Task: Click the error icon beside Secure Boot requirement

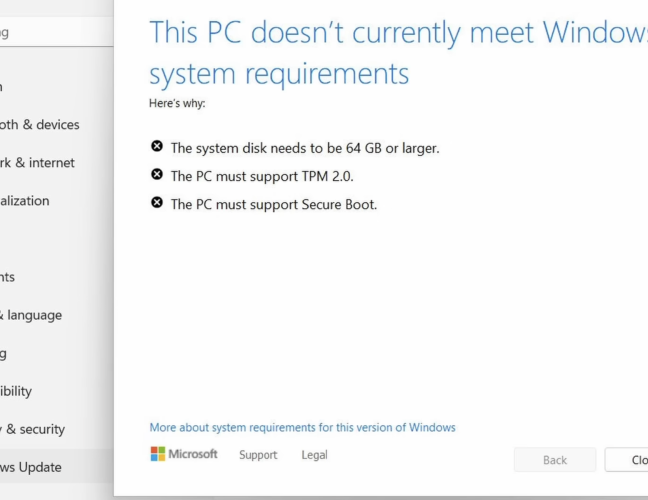Action: [156, 203]
